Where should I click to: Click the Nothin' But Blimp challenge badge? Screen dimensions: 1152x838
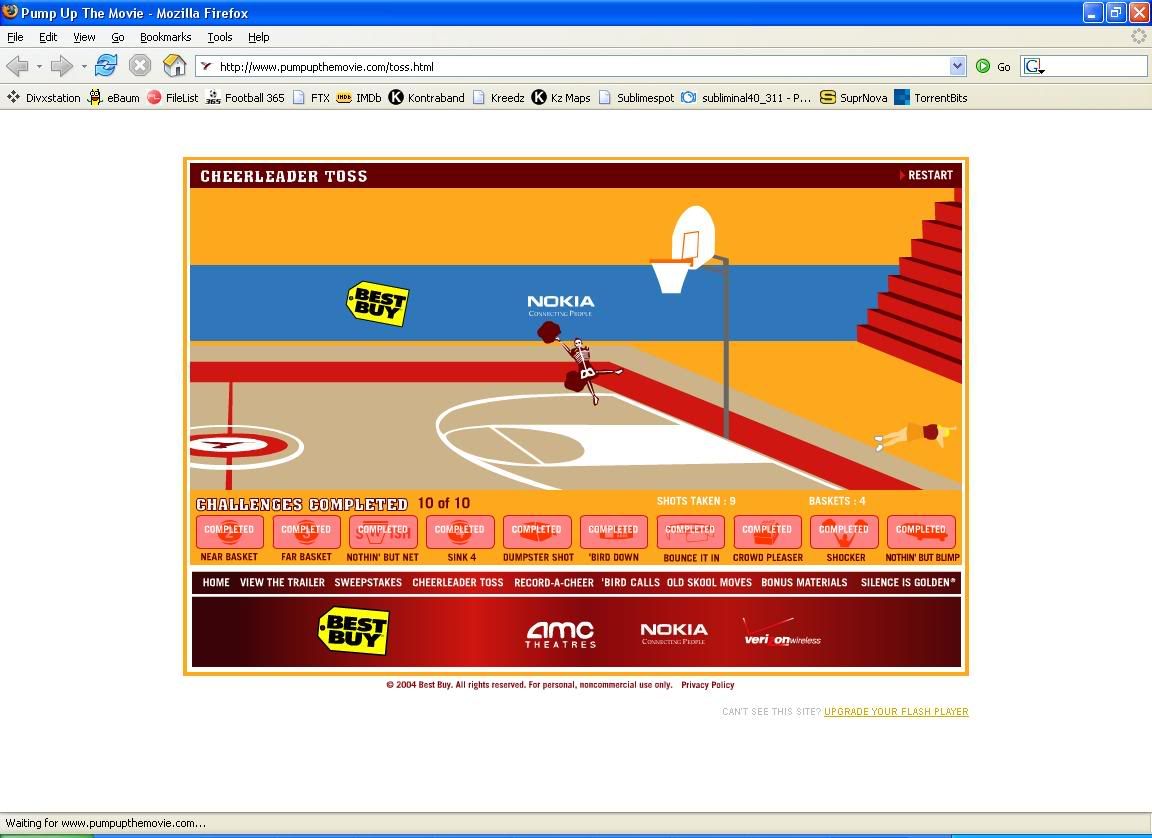click(x=921, y=532)
